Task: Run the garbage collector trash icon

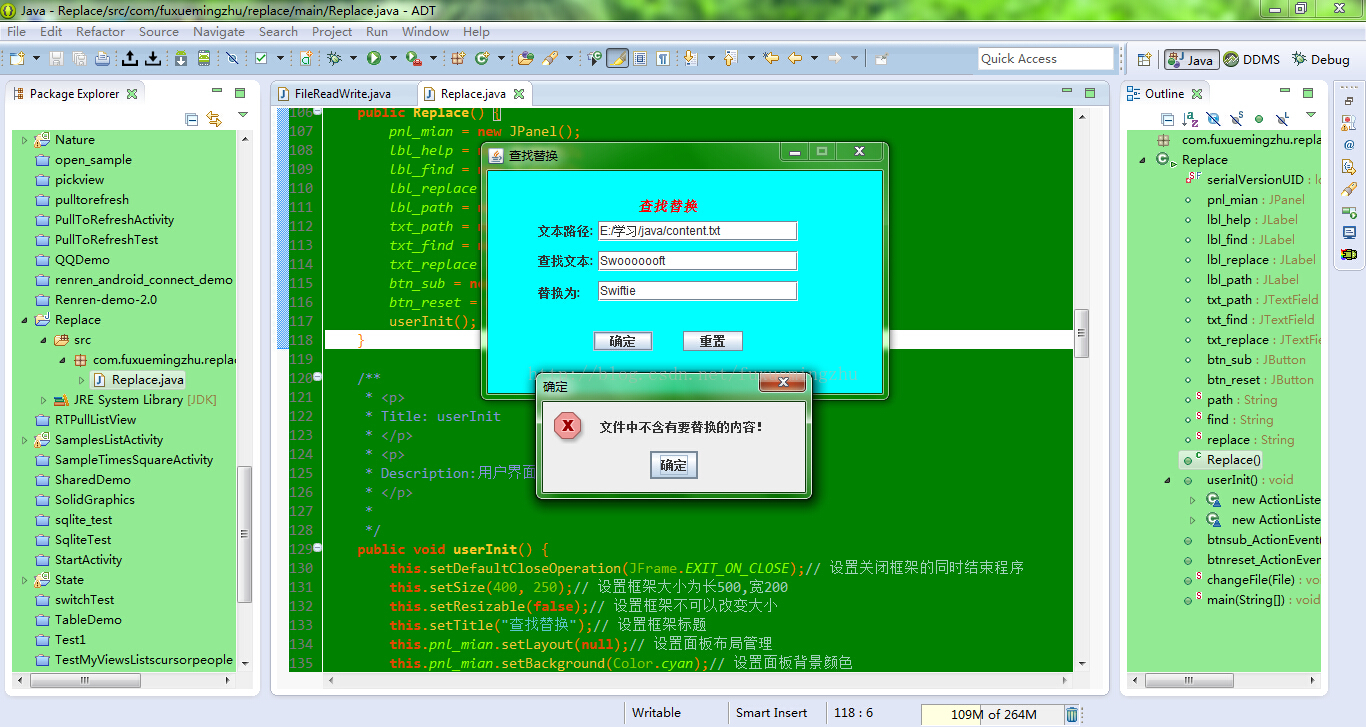Action: click(x=1072, y=714)
